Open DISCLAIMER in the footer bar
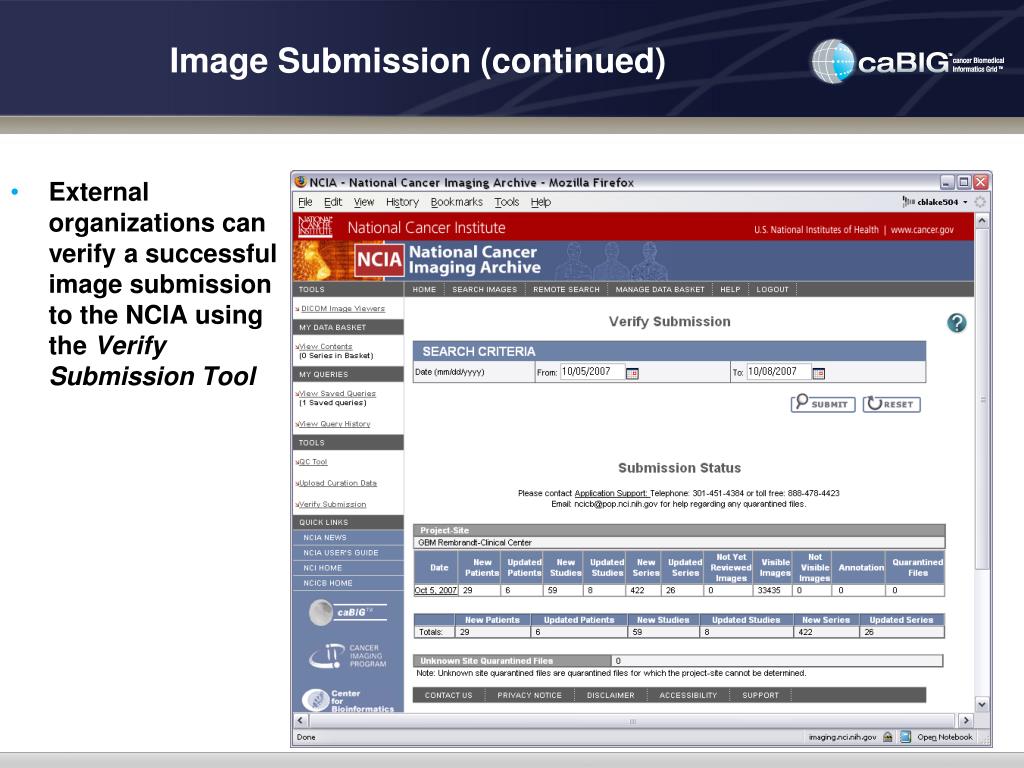 click(611, 696)
